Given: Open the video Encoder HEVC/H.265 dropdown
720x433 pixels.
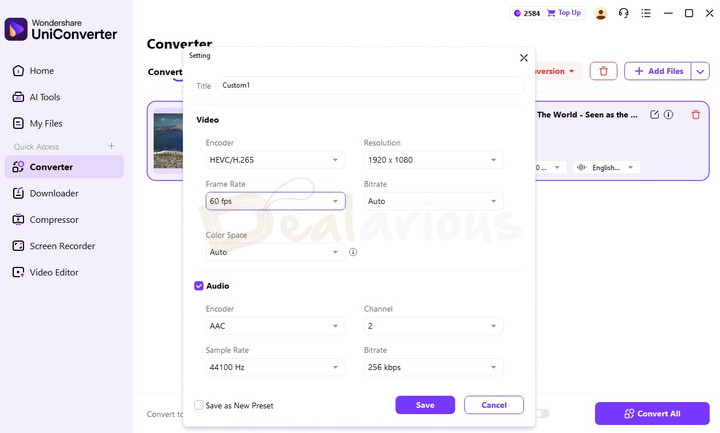Looking at the screenshot, I should [275, 160].
